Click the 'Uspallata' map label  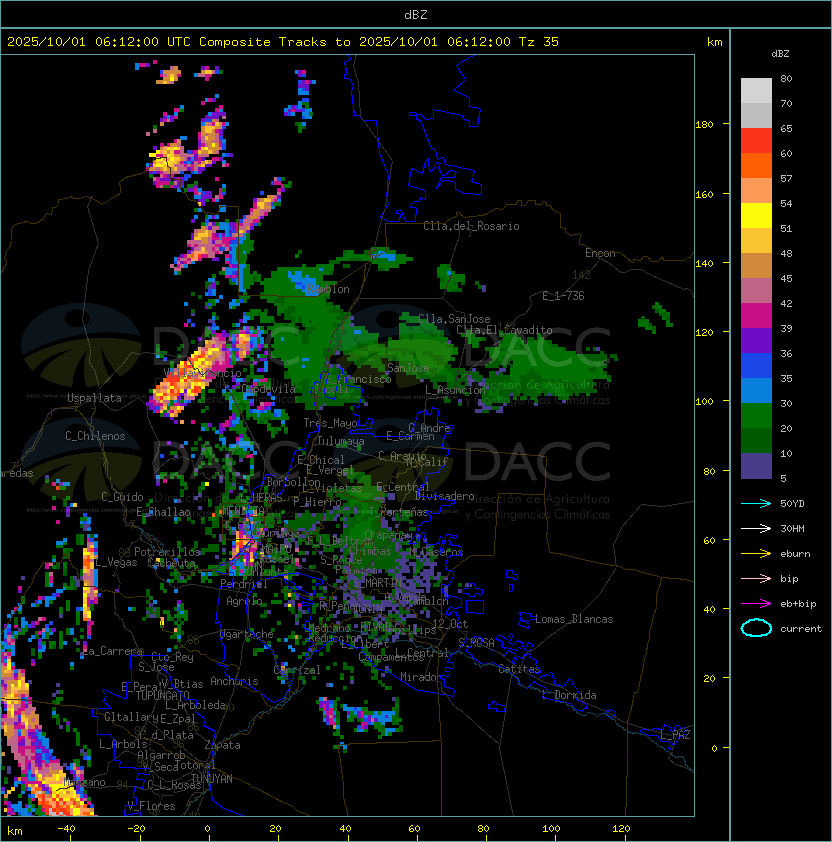(94, 398)
